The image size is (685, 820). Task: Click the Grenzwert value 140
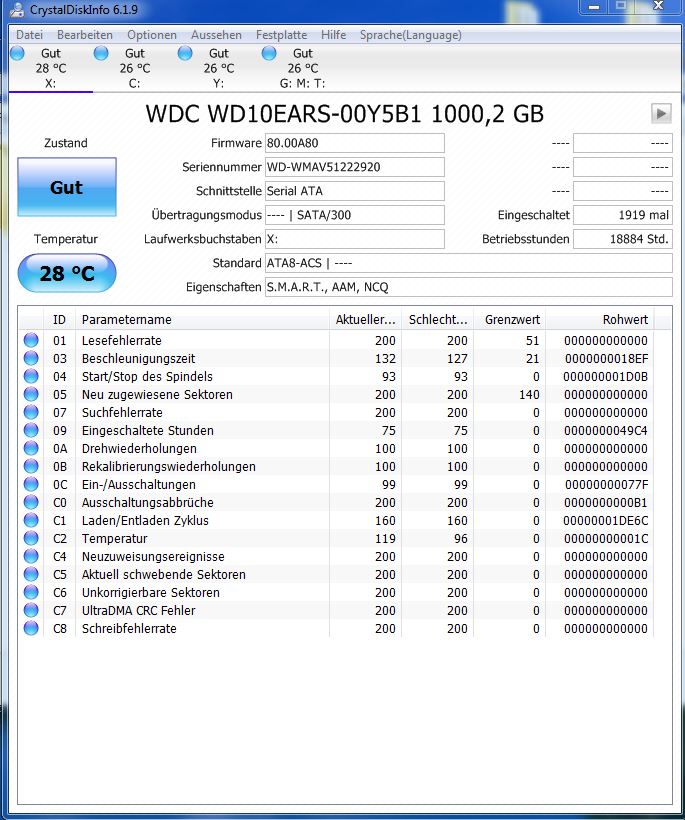pyautogui.click(x=529, y=394)
